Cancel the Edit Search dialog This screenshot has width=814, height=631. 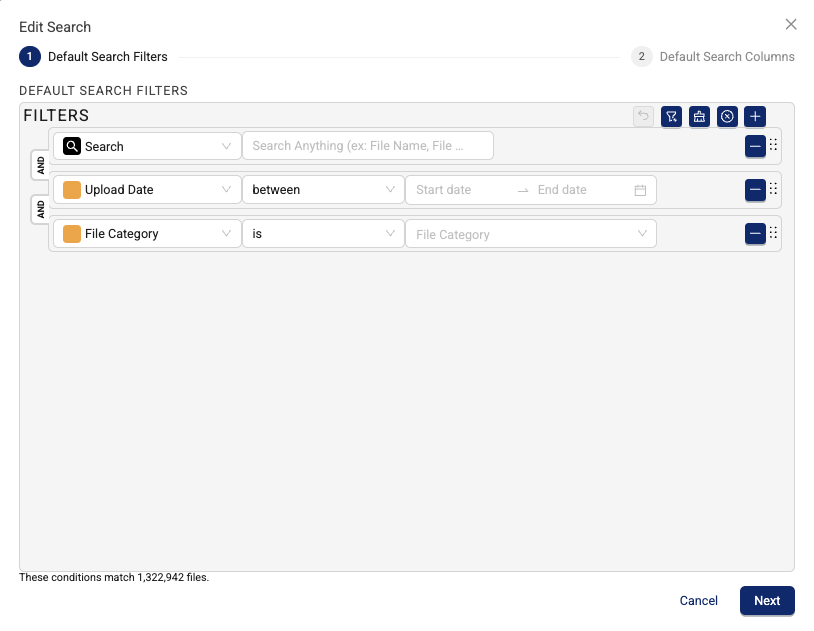(x=698, y=601)
